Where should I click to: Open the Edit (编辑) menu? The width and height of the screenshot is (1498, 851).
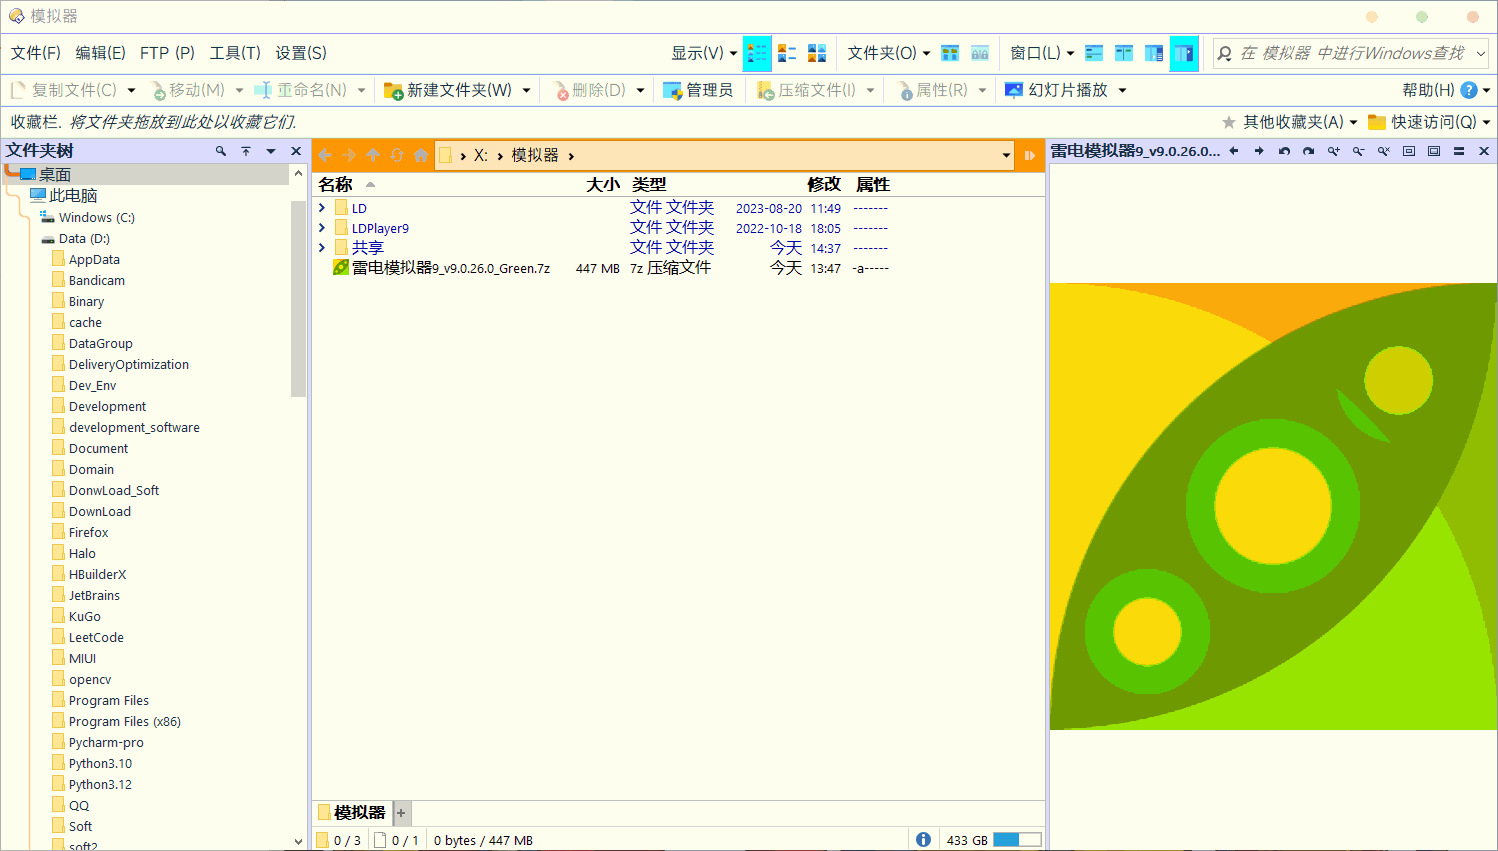(101, 53)
